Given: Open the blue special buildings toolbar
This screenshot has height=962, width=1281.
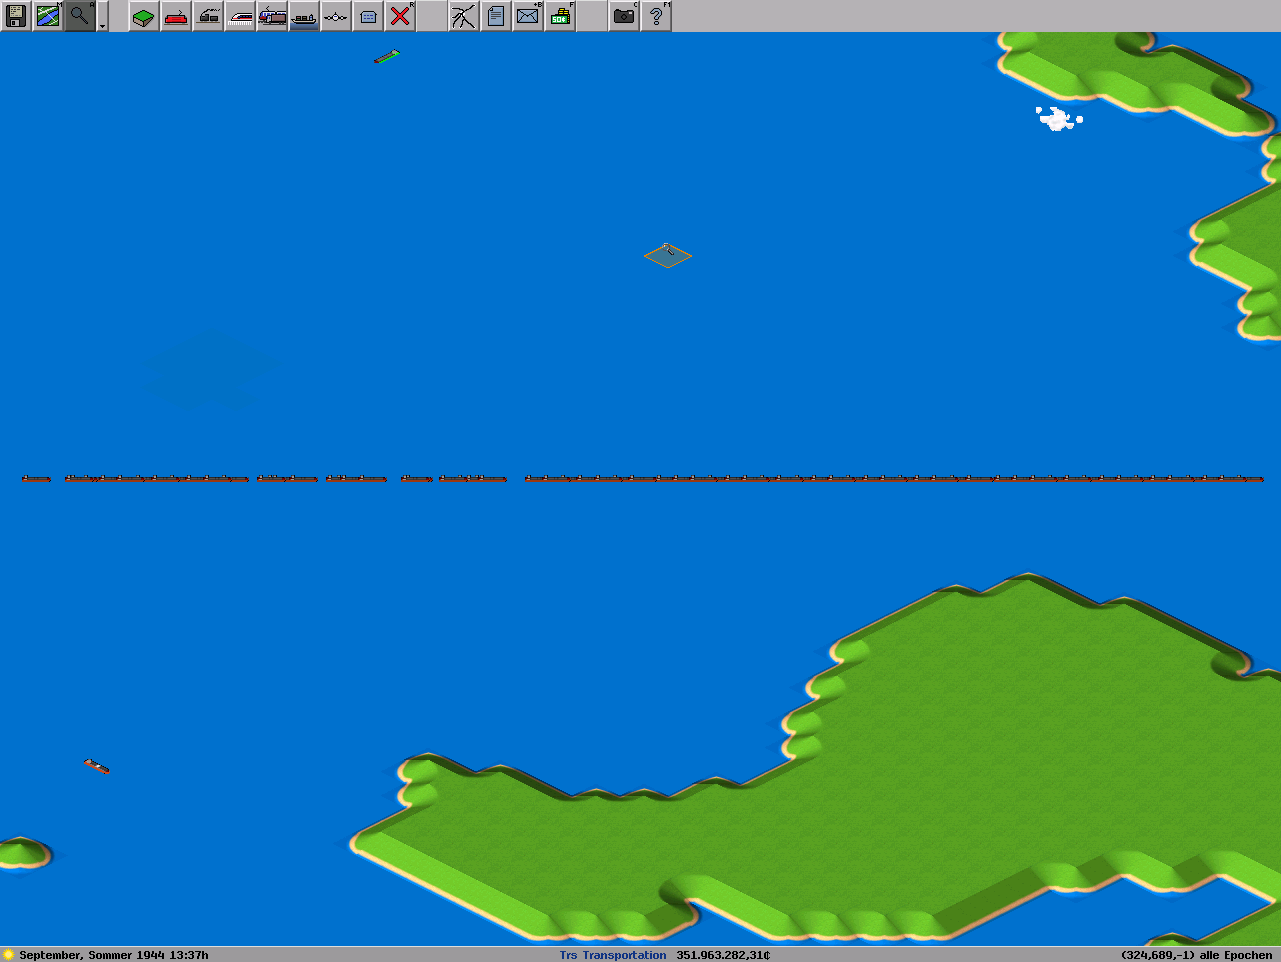Looking at the screenshot, I should point(368,16).
